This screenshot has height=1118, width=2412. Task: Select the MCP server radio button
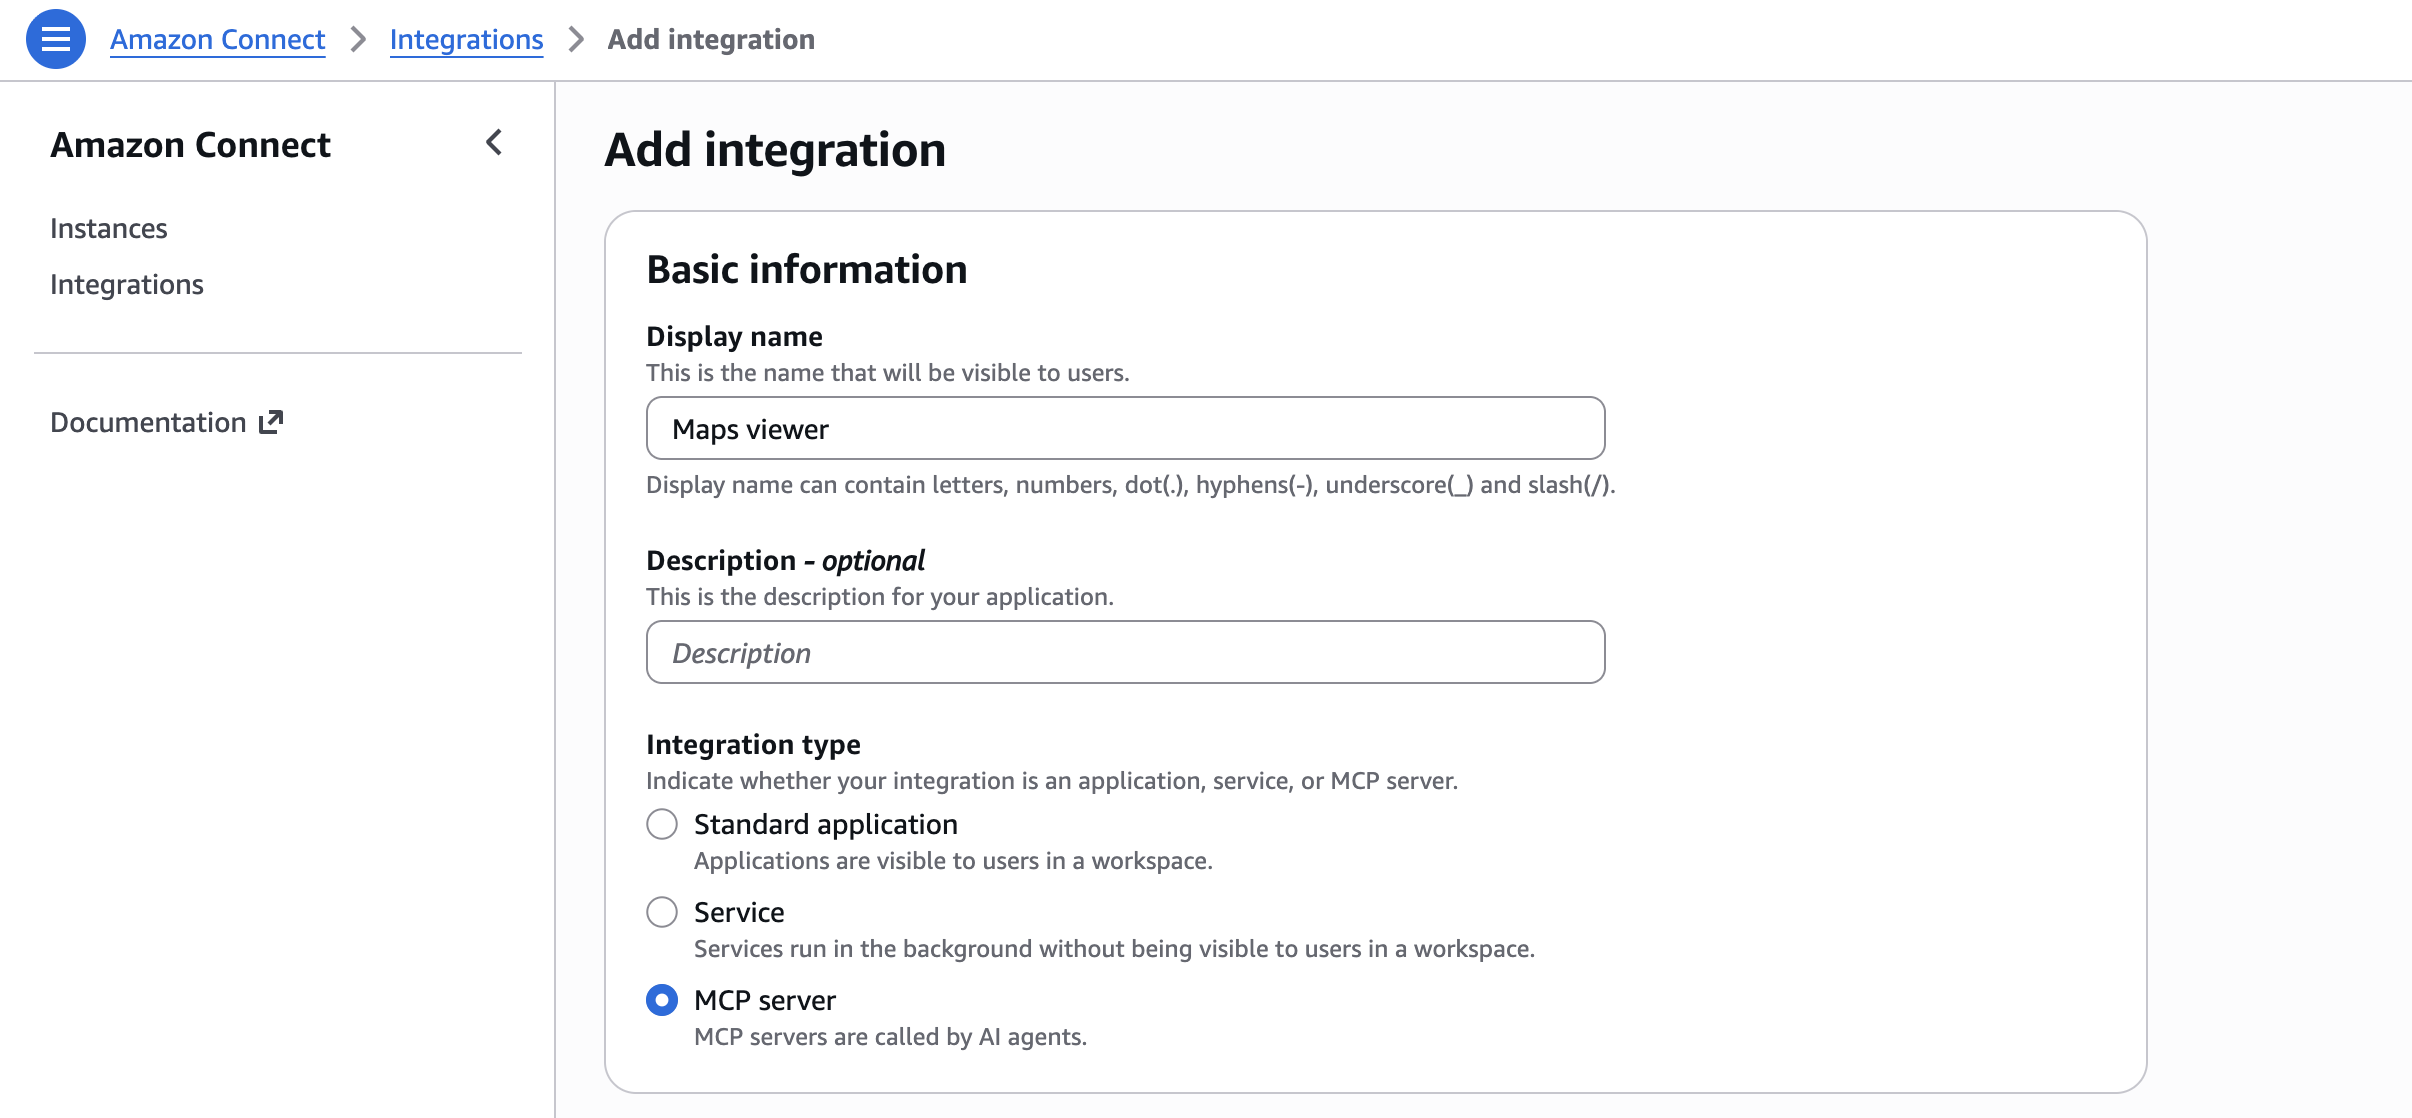pyautogui.click(x=663, y=999)
